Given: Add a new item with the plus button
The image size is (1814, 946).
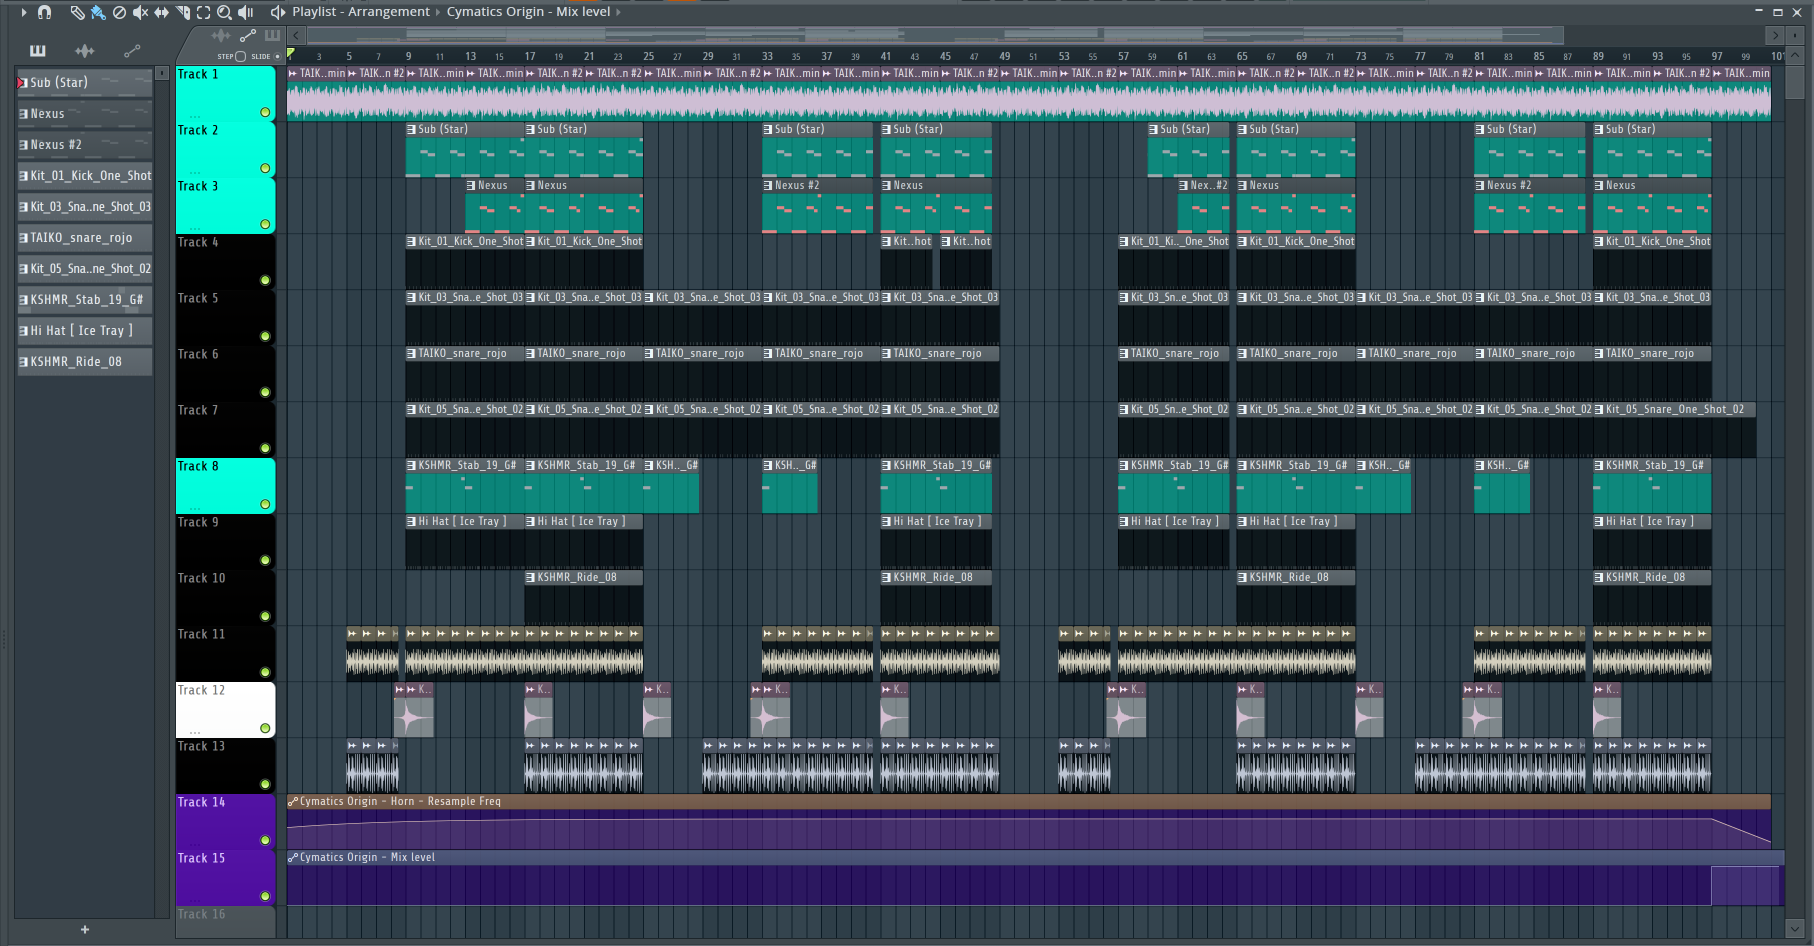Looking at the screenshot, I should 85,930.
